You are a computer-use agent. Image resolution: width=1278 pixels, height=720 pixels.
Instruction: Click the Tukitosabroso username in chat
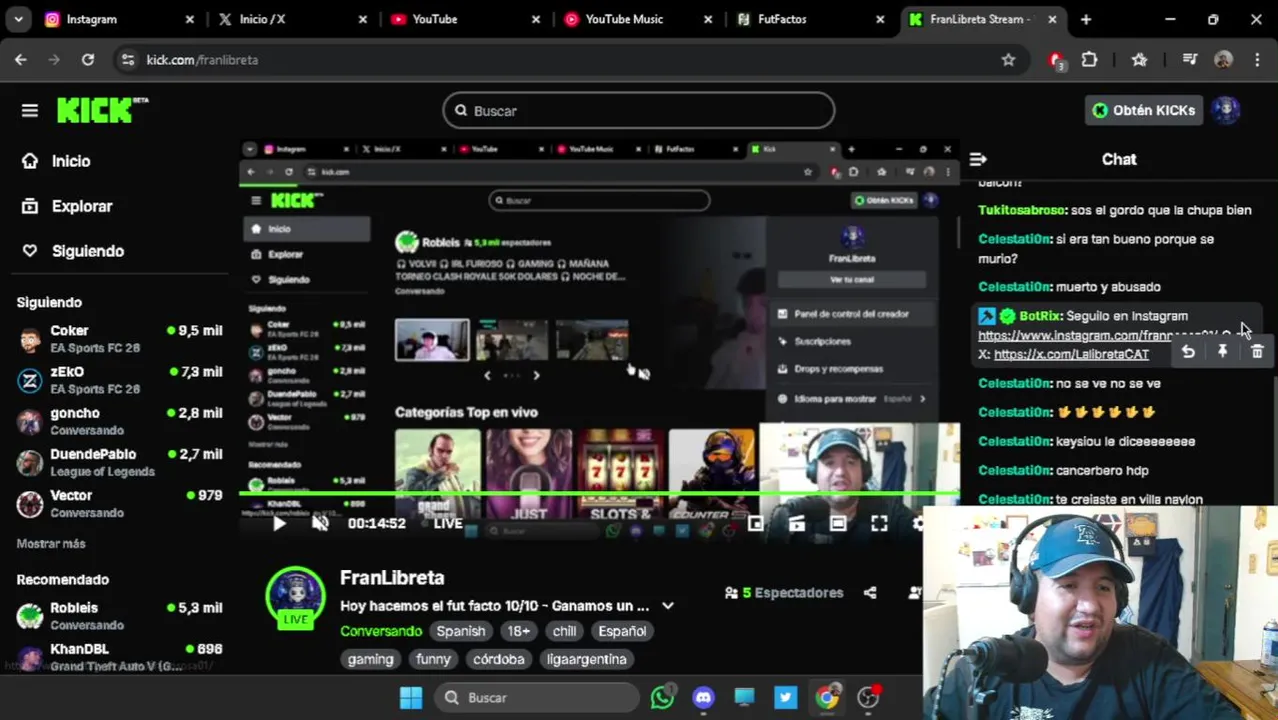[x=1022, y=210]
